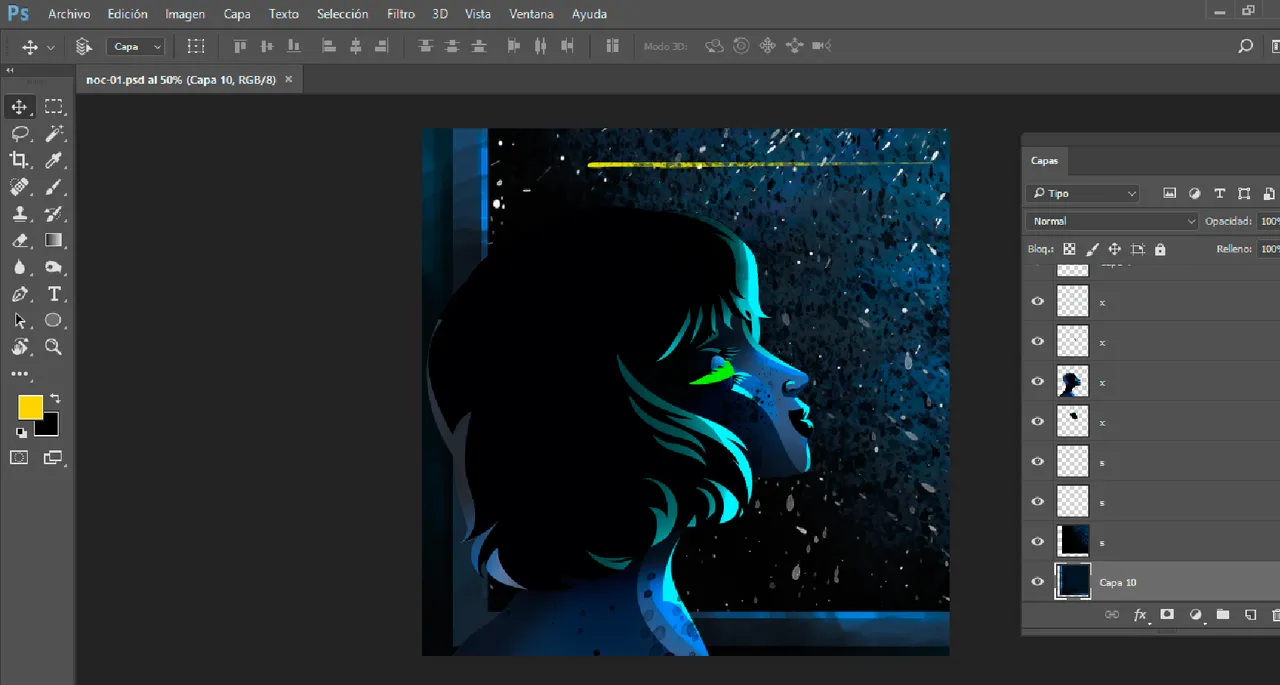Viewport: 1280px width, 685px height.
Task: Open the Edit Toolbar three-dots button
Action: pos(19,374)
